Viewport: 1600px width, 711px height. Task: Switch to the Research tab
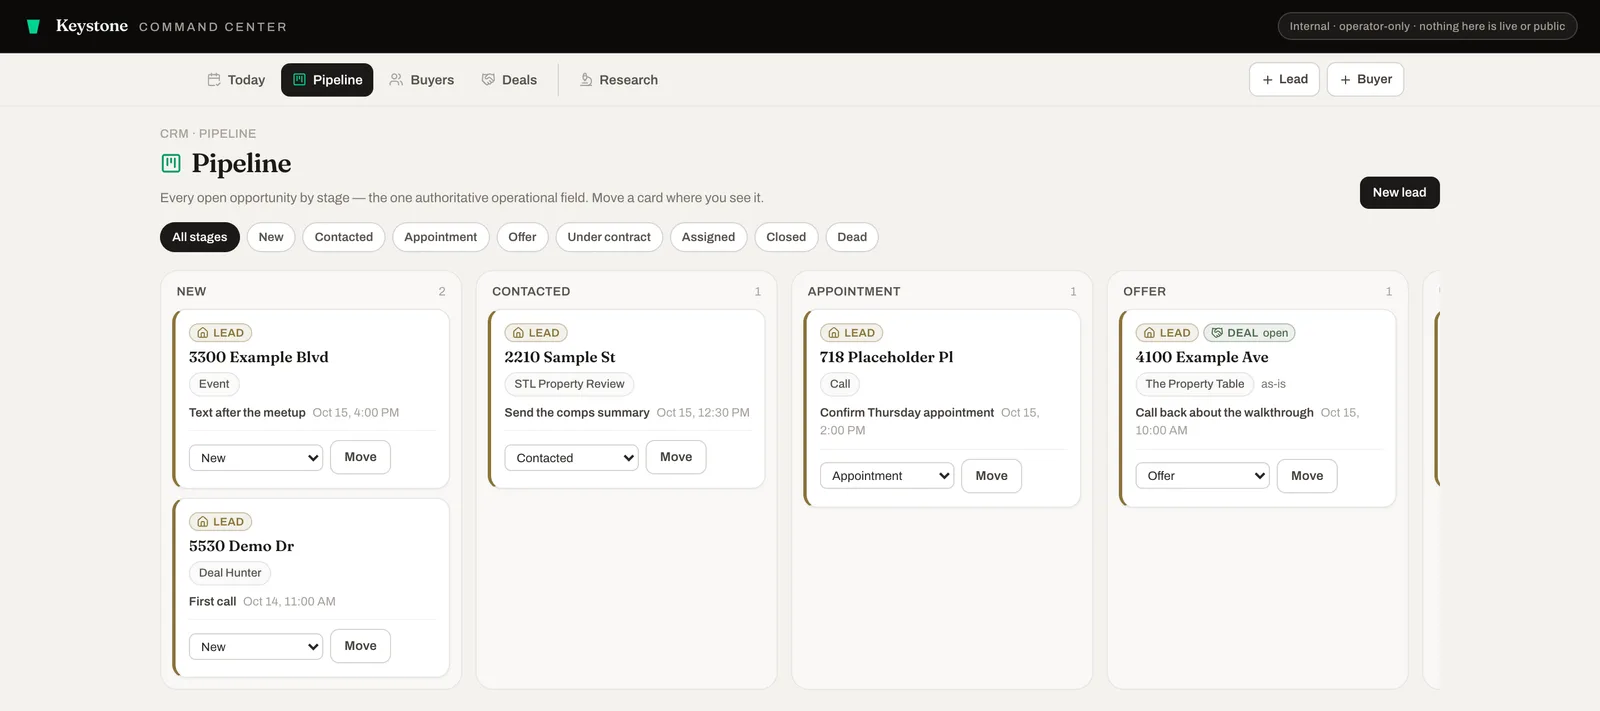pos(619,80)
